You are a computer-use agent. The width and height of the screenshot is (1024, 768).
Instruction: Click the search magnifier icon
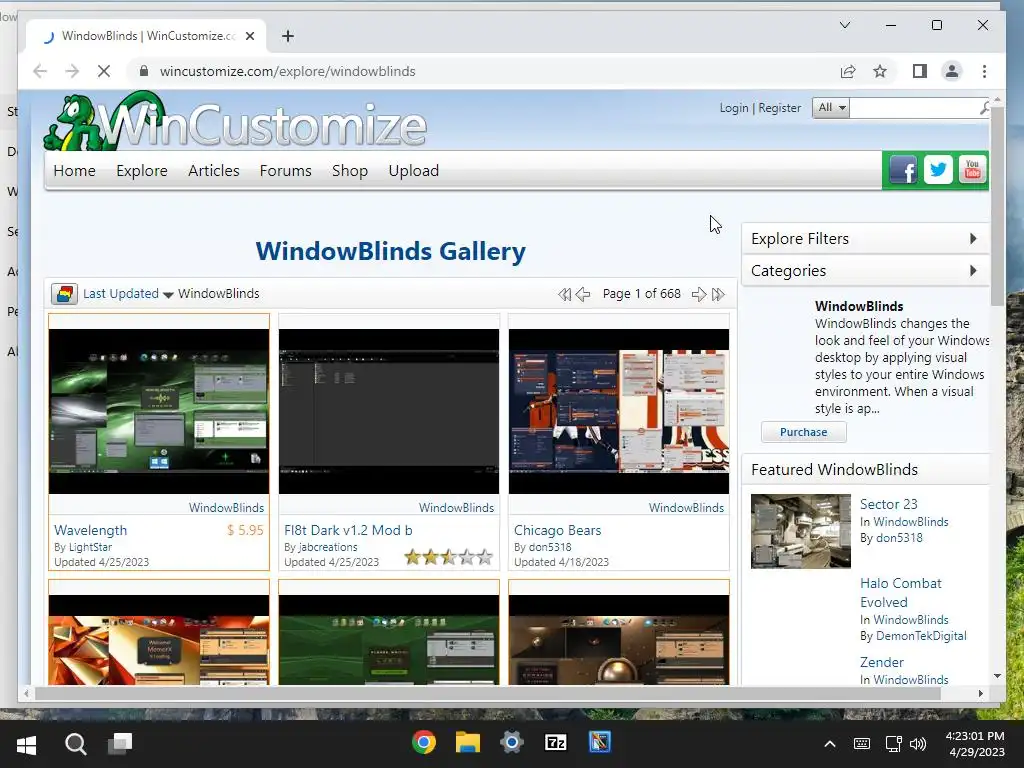[x=985, y=108]
